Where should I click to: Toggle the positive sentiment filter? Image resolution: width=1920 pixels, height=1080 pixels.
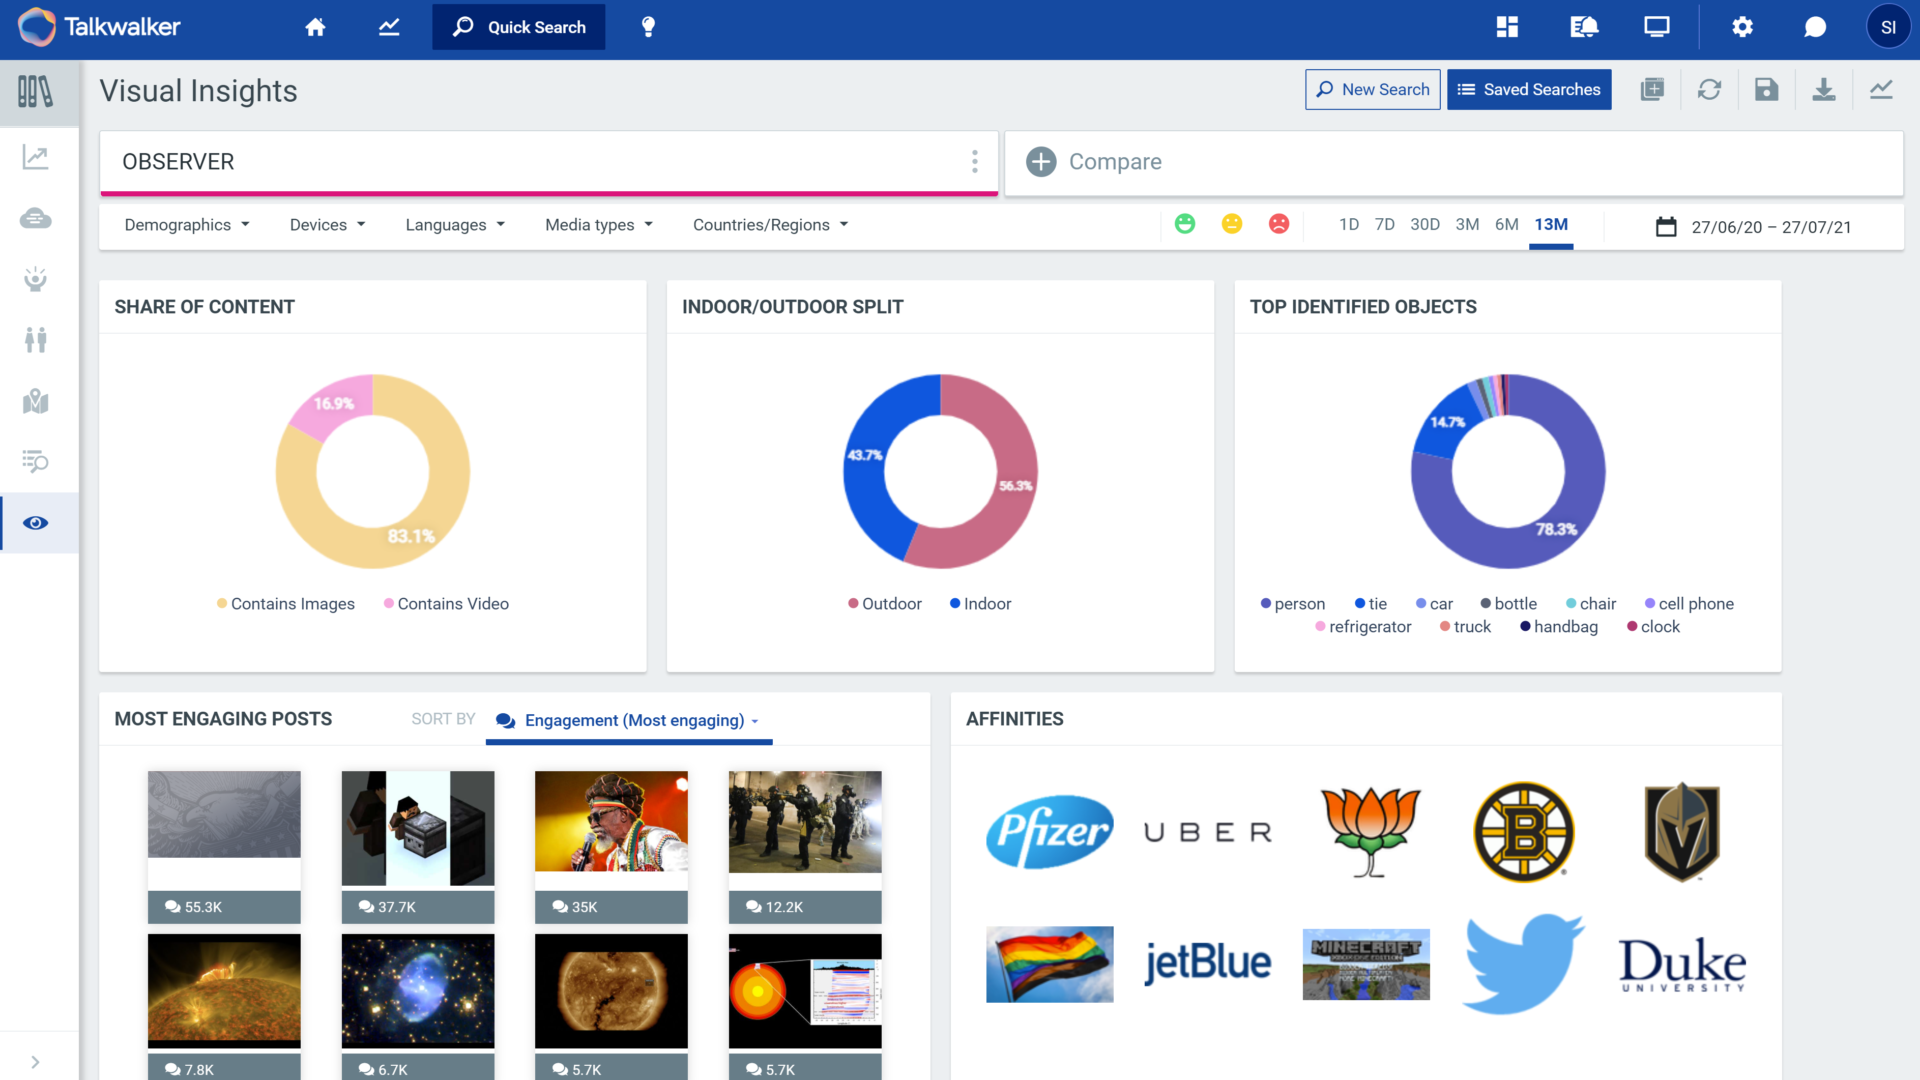[x=1185, y=224]
